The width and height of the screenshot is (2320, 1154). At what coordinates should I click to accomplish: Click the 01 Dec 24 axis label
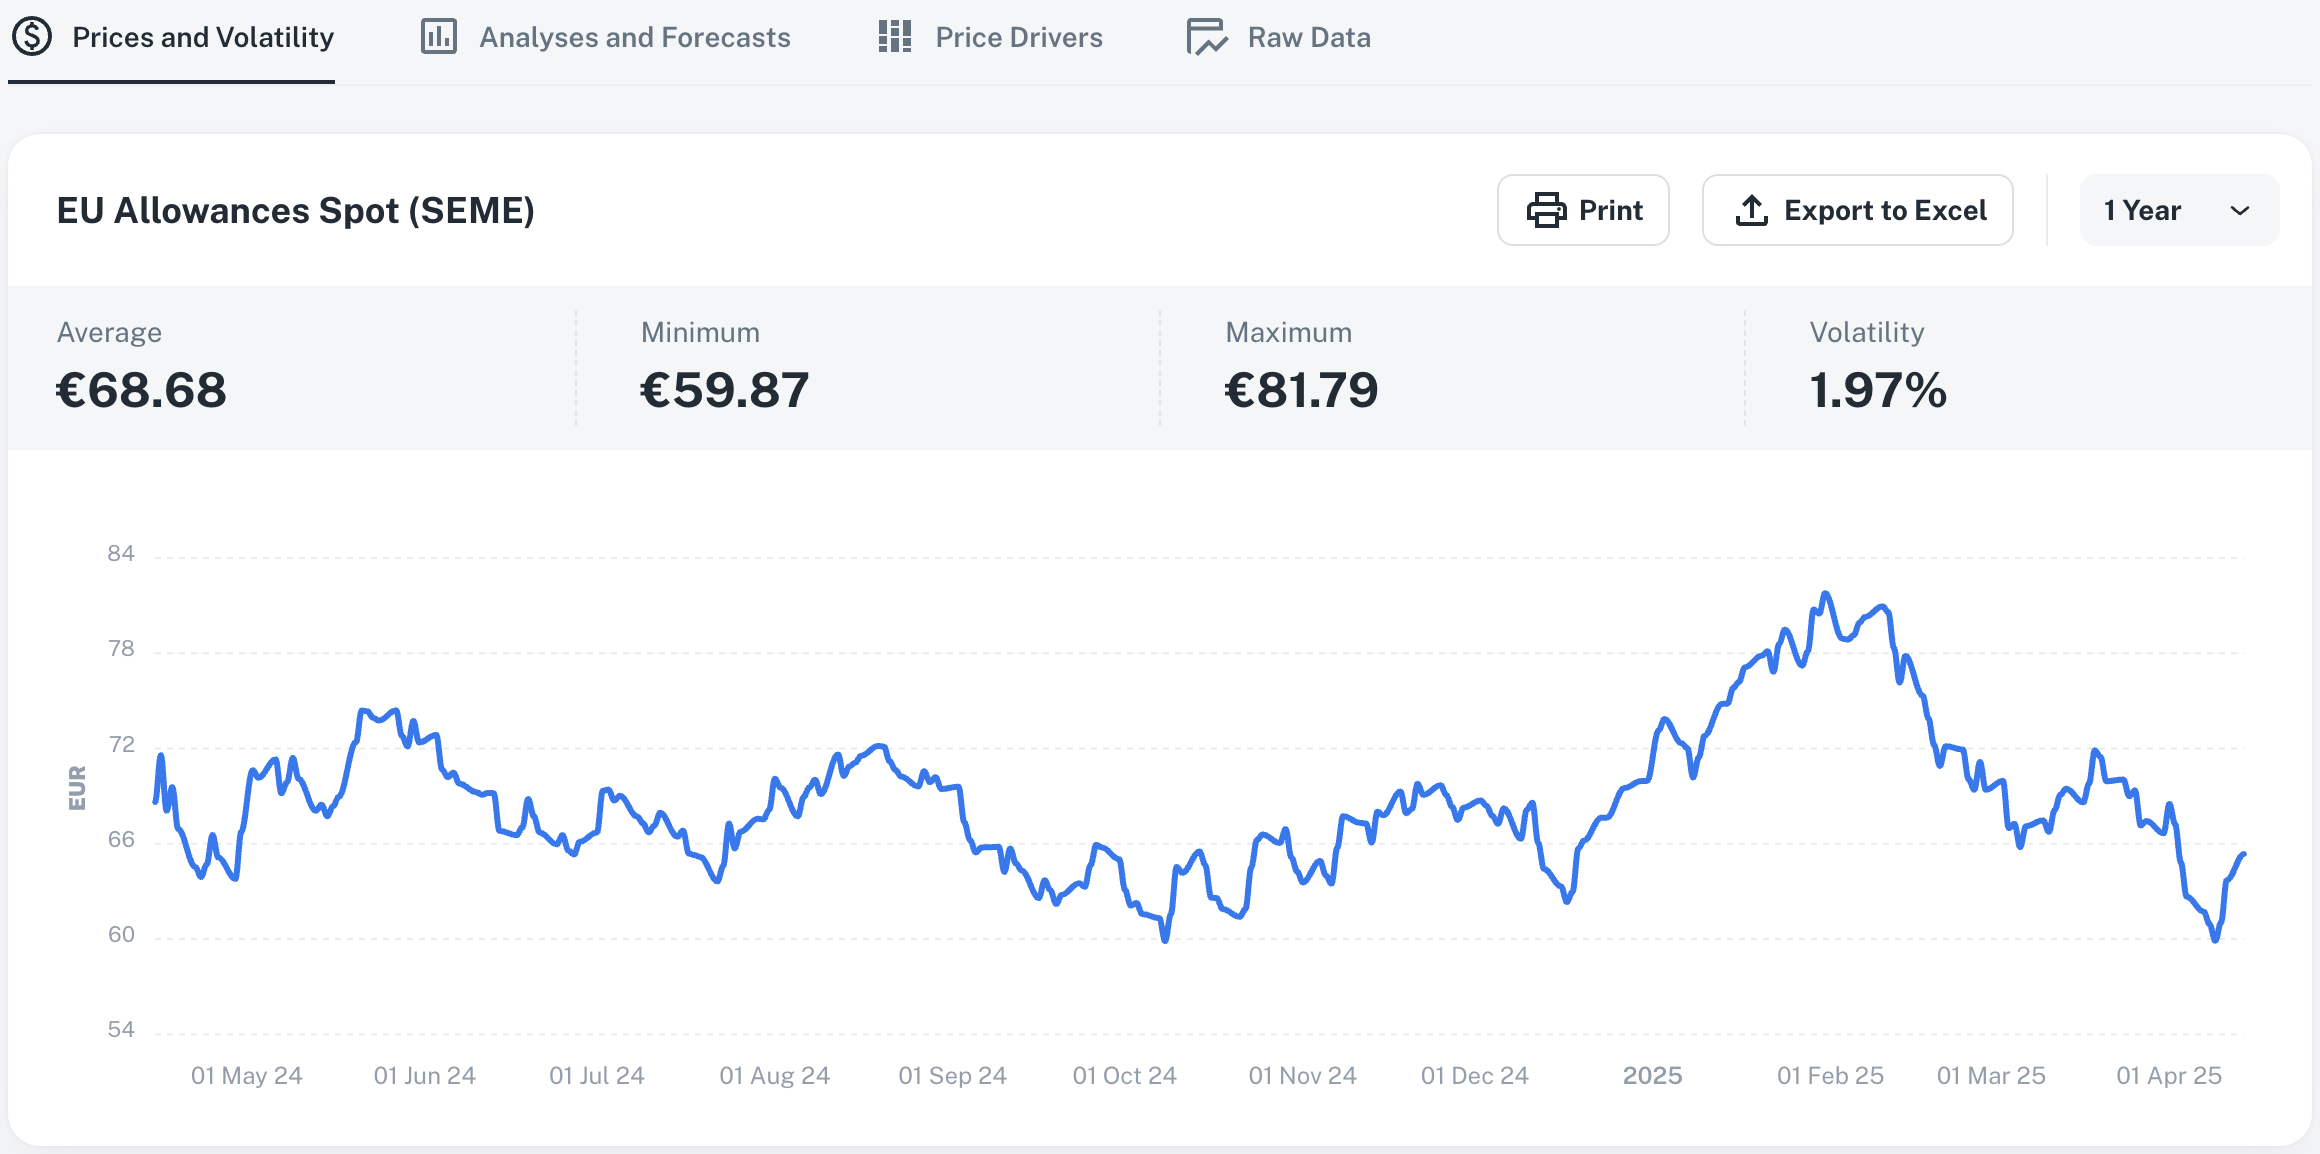[x=1475, y=1076]
